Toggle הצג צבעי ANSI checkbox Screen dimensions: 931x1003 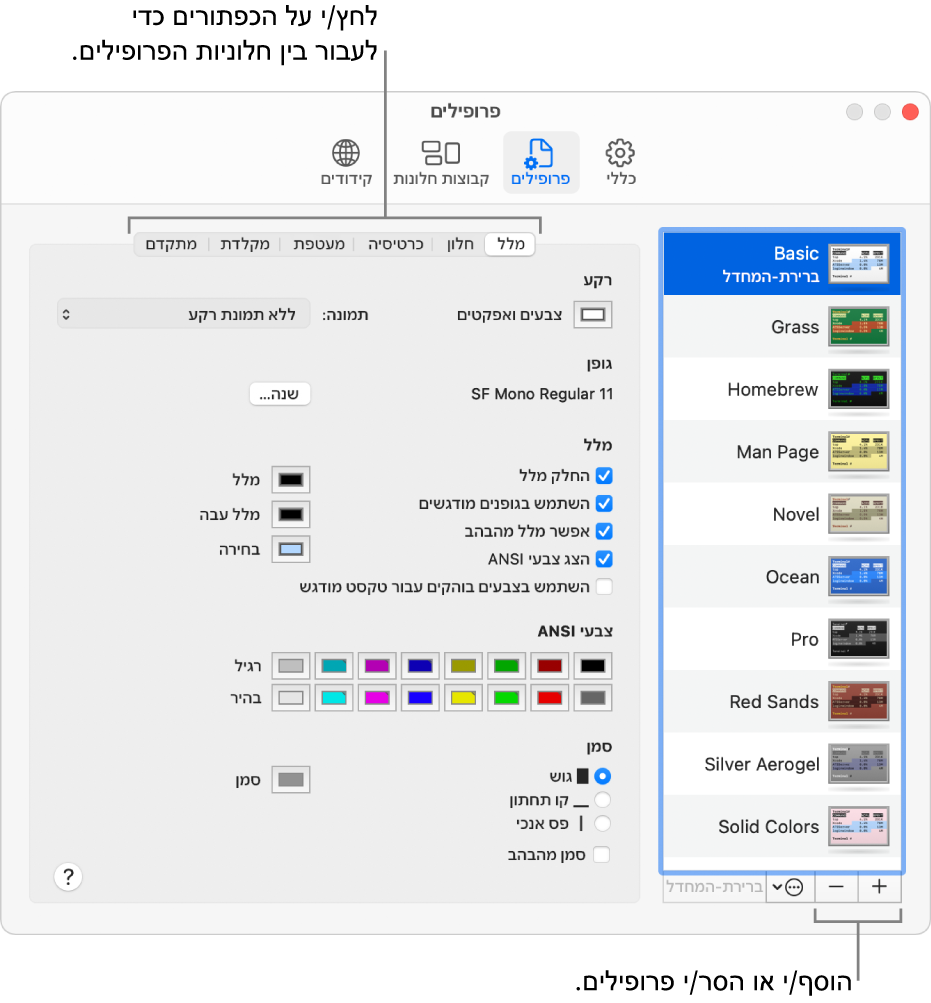pyautogui.click(x=604, y=559)
